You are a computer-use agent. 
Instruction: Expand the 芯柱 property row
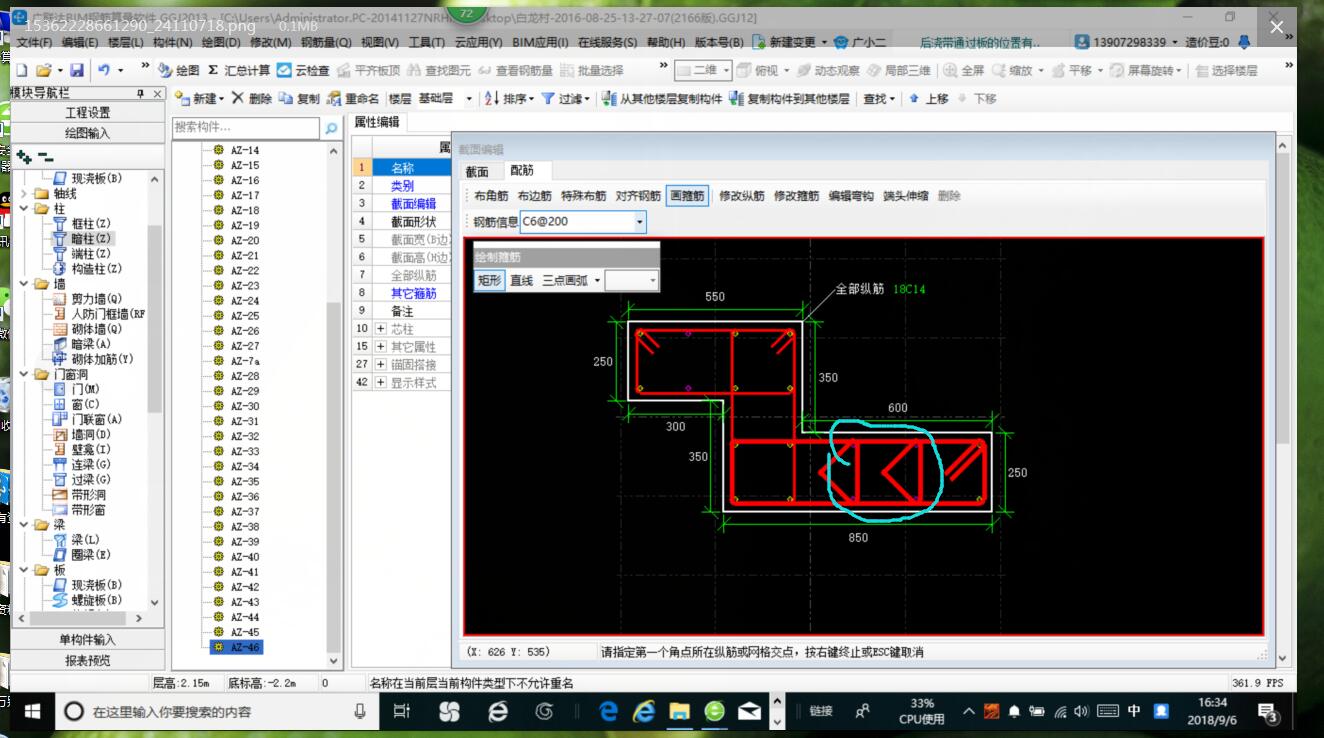[381, 329]
